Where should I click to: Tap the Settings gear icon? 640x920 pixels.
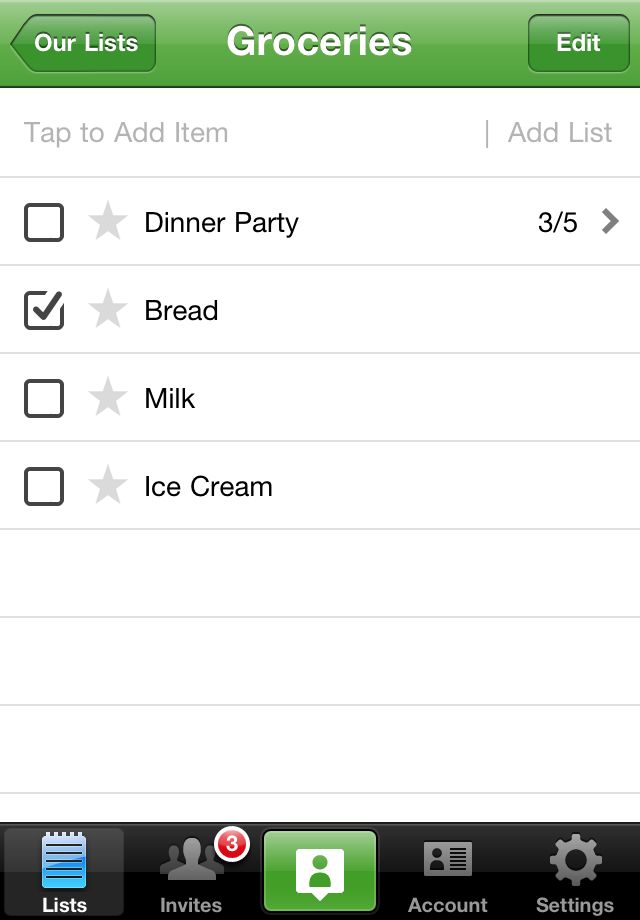(x=575, y=860)
